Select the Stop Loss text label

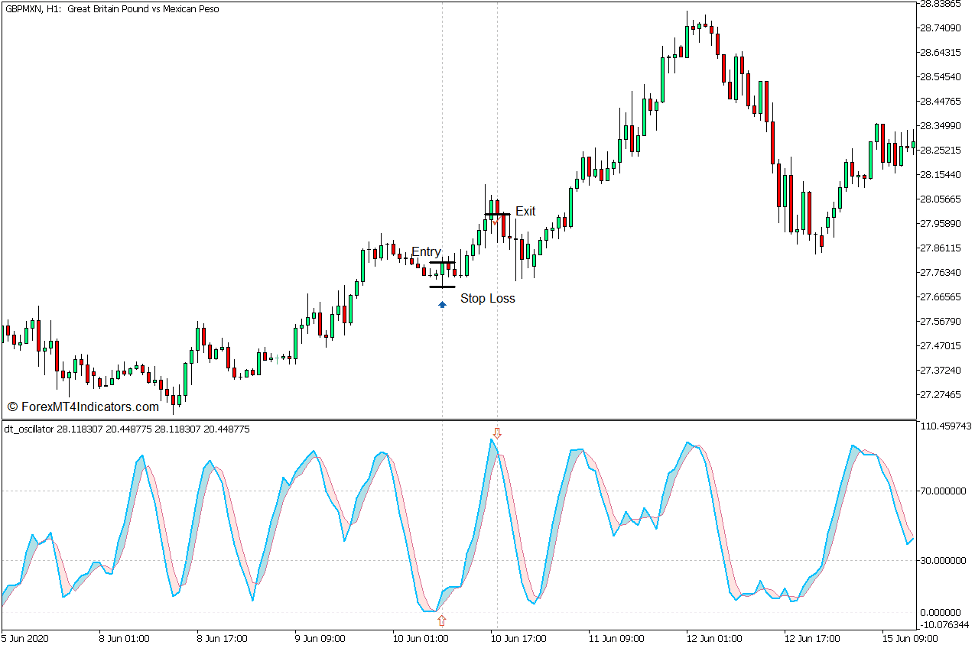(488, 298)
